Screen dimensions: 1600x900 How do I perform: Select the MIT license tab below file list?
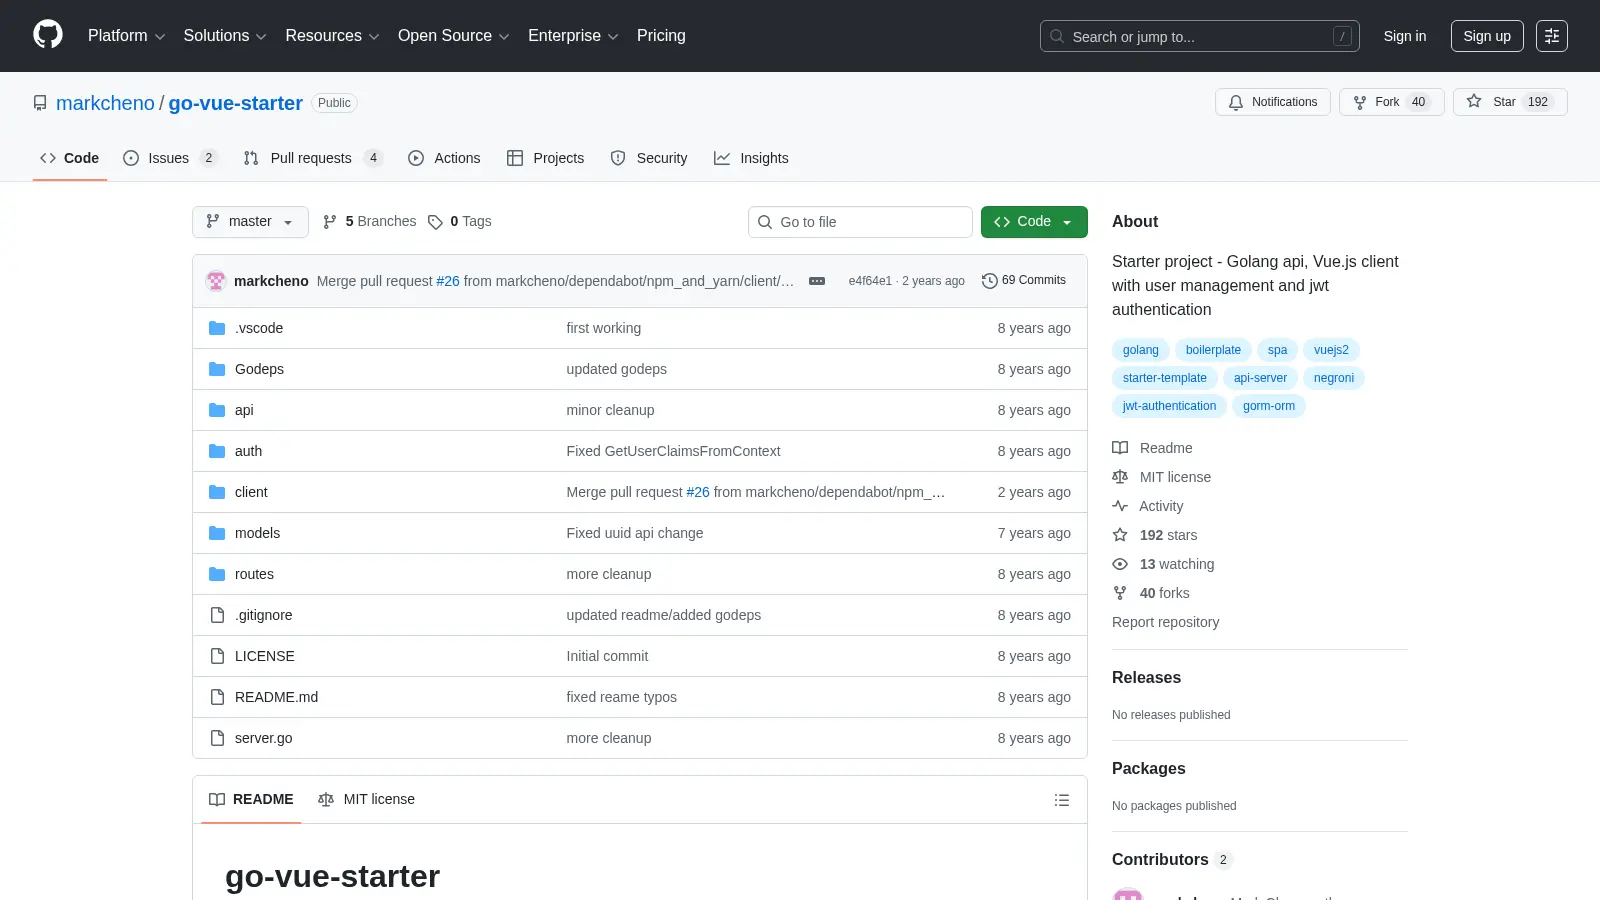click(x=366, y=800)
